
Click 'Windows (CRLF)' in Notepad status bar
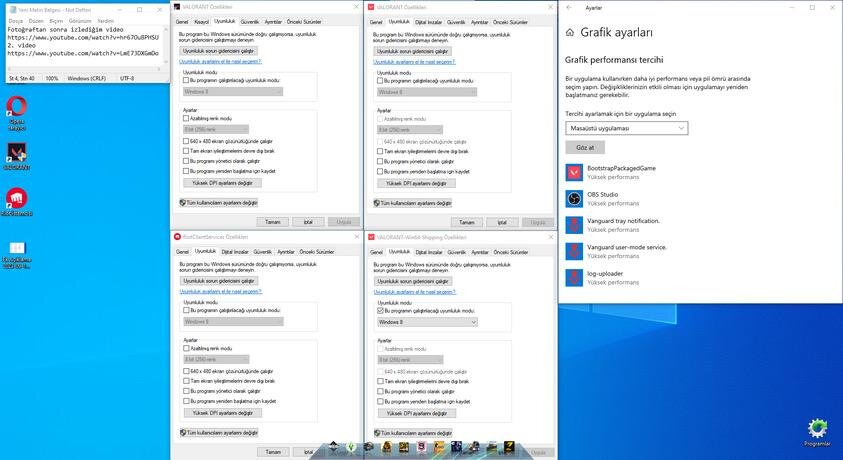[87, 78]
